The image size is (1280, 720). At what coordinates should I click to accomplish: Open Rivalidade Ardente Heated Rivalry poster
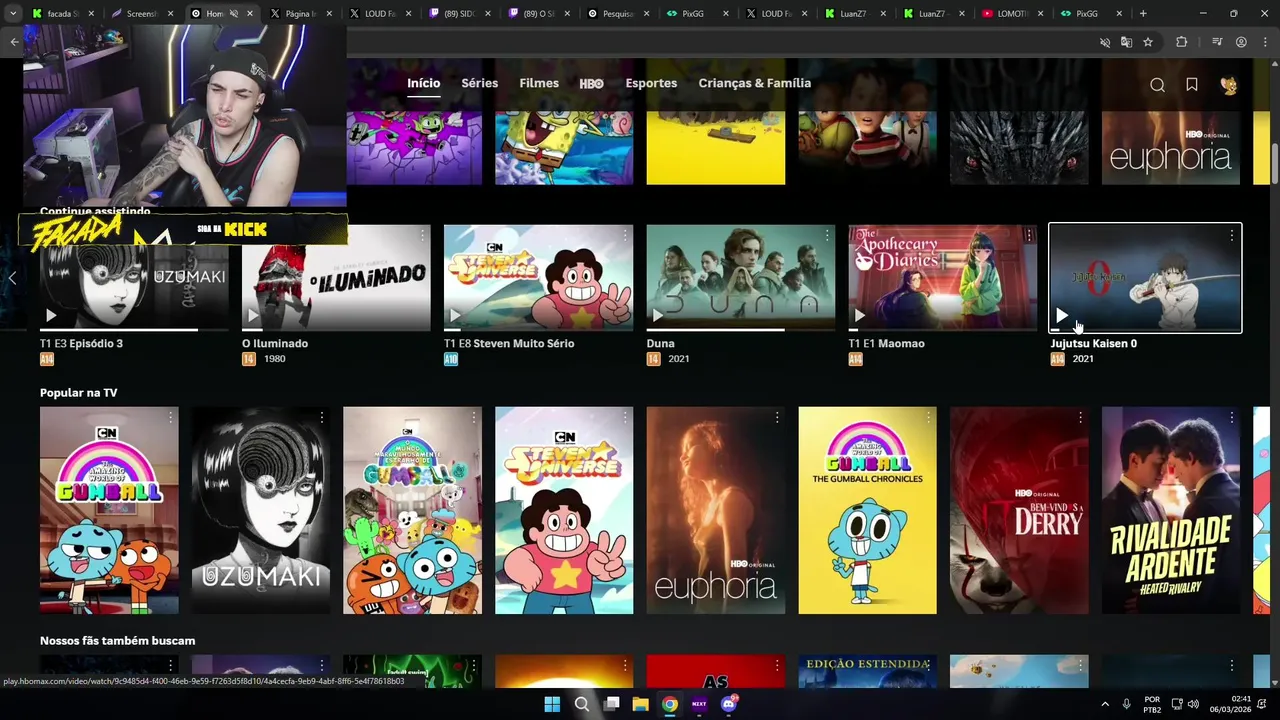(x=1171, y=510)
